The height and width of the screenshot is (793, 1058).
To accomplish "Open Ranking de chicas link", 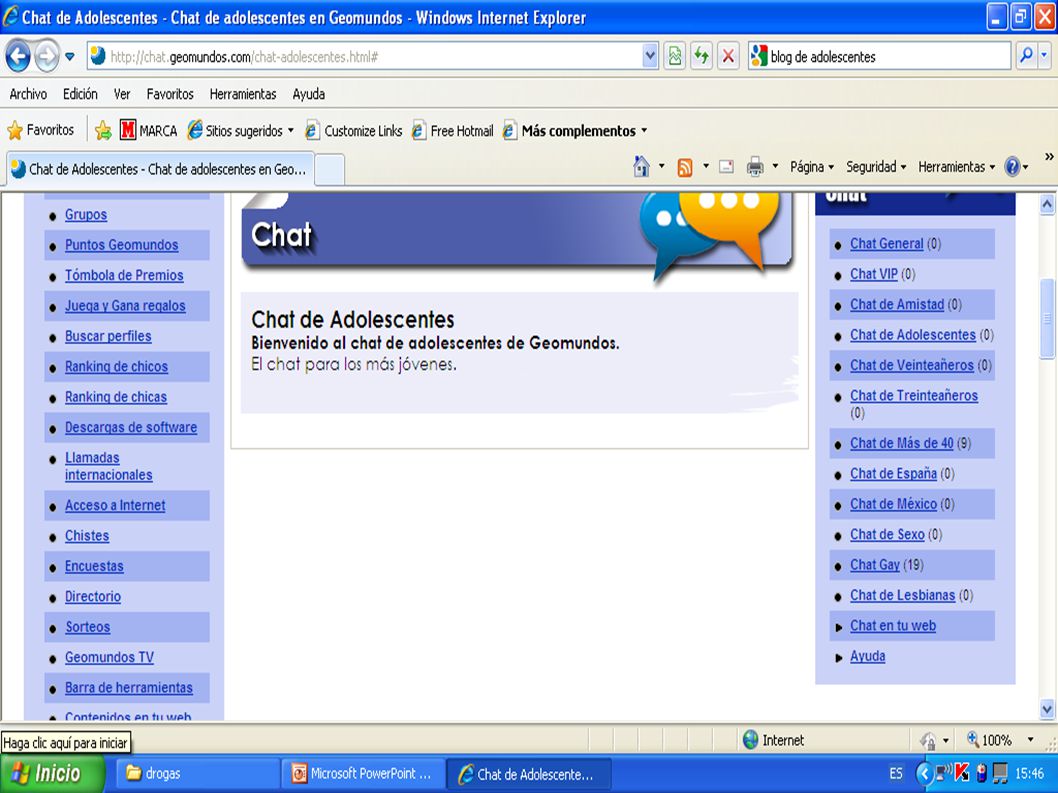I will tap(116, 397).
